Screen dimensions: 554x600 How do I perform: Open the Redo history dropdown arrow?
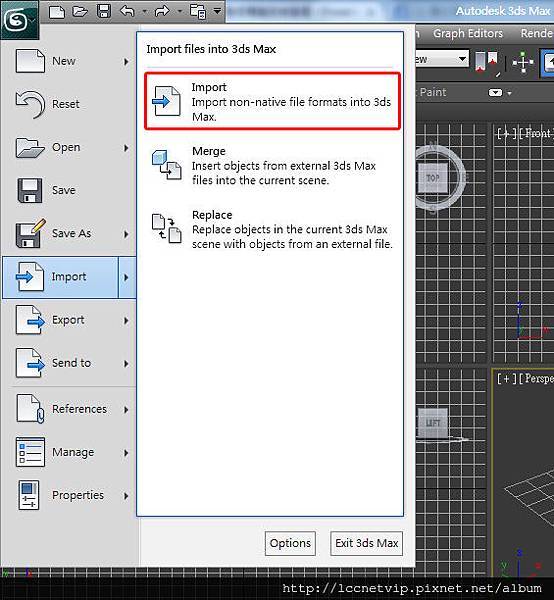180,11
